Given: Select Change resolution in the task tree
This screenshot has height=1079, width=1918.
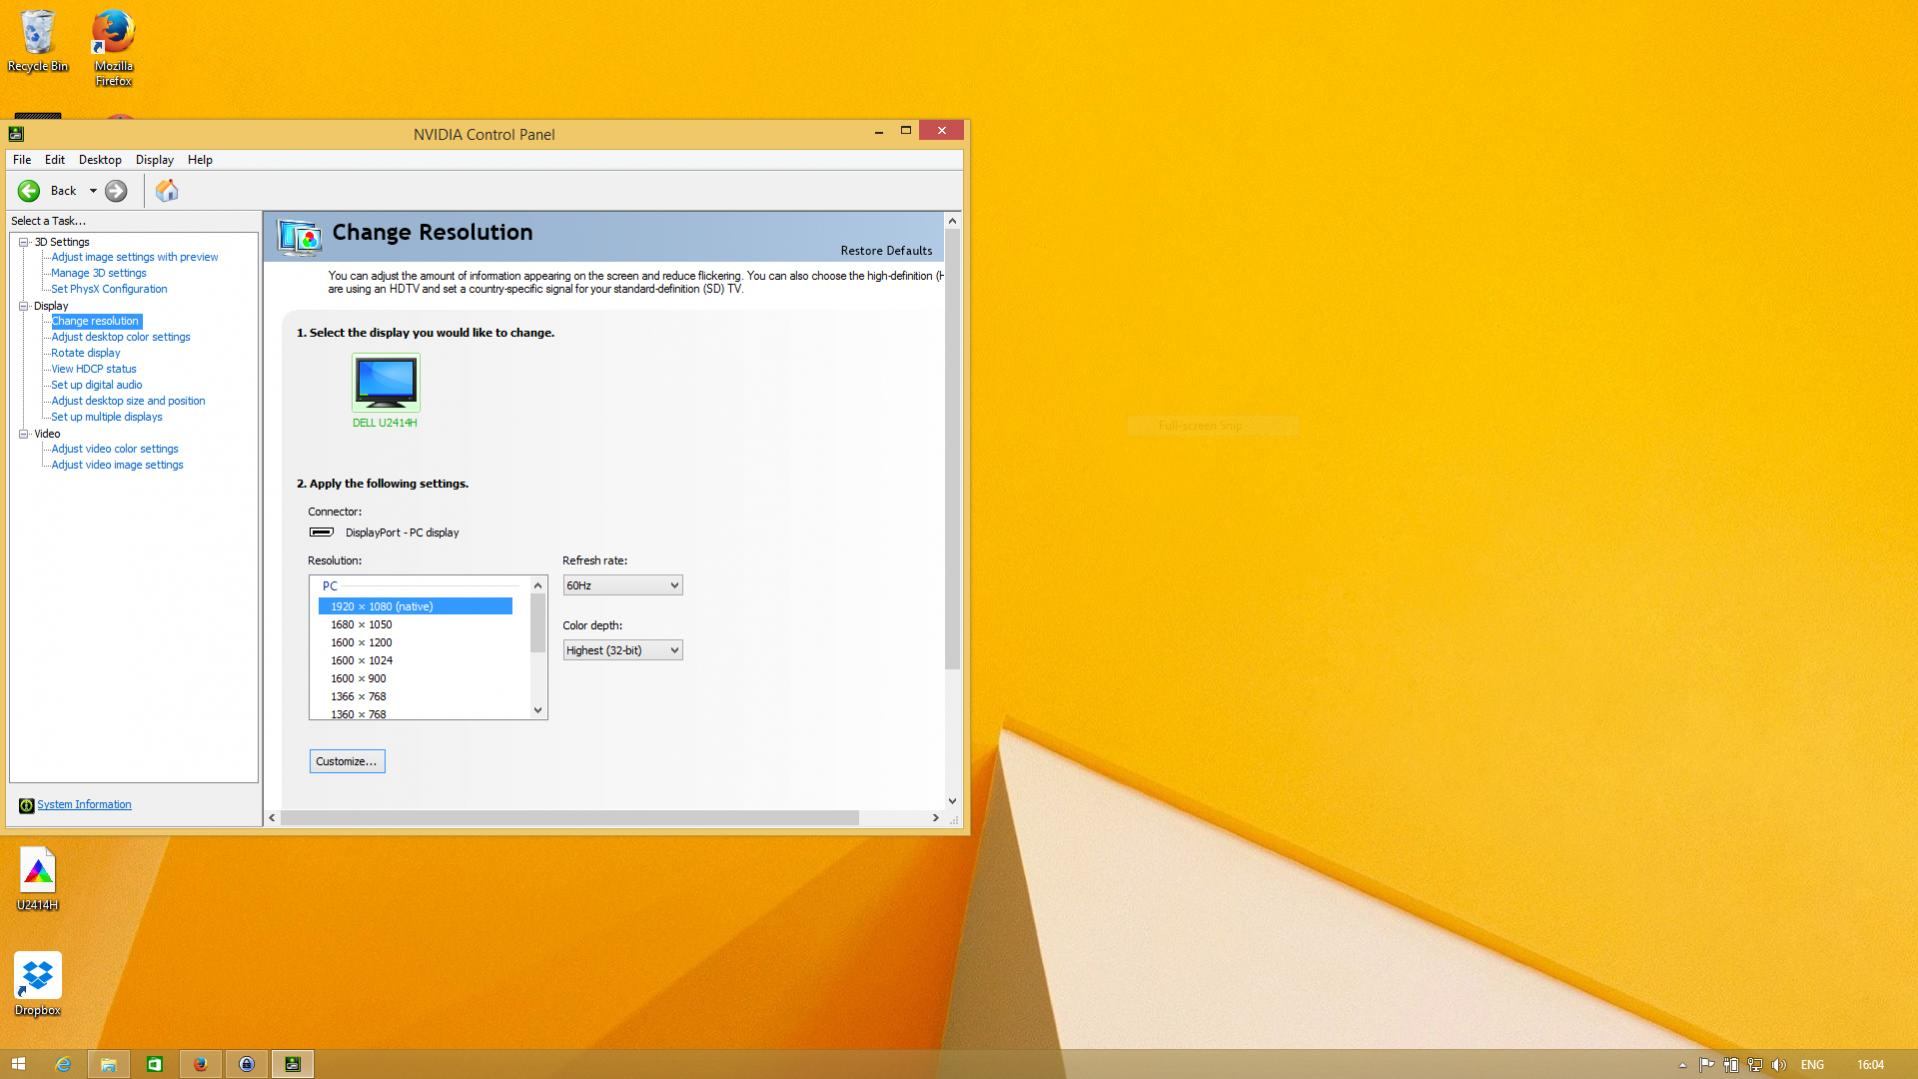Looking at the screenshot, I should click(x=95, y=321).
